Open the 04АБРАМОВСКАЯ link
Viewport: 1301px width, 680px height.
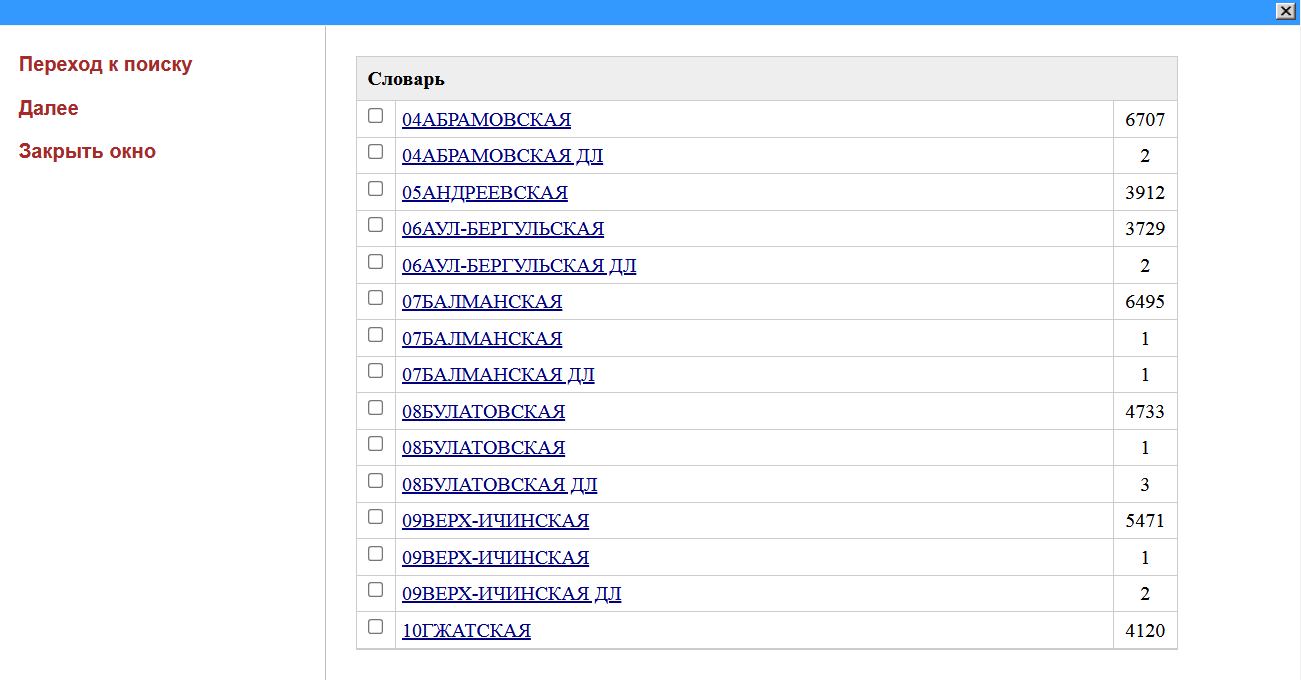click(486, 120)
